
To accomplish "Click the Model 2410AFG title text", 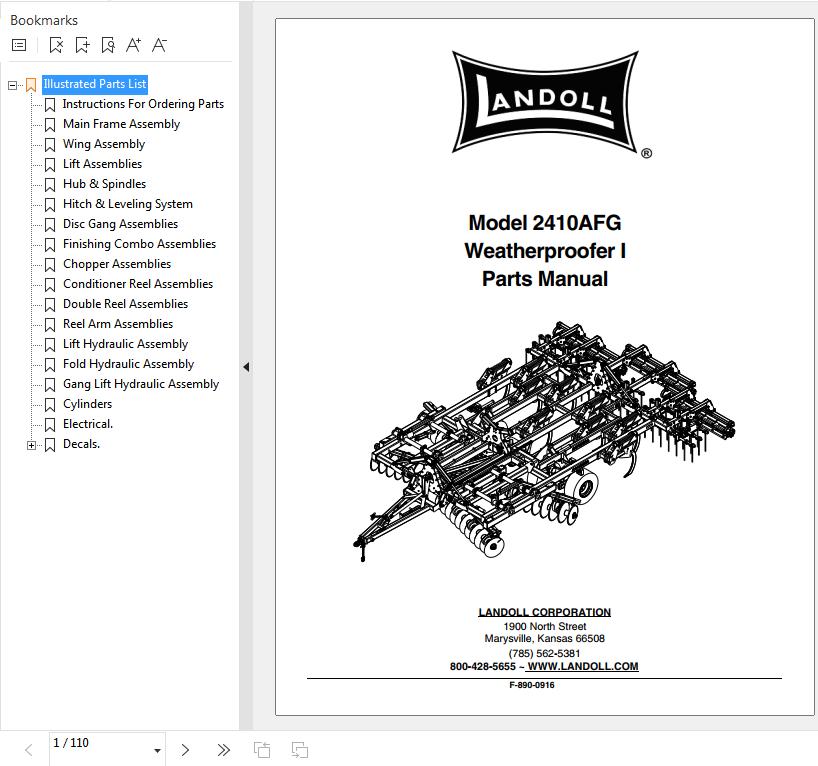I will pyautogui.click(x=545, y=223).
